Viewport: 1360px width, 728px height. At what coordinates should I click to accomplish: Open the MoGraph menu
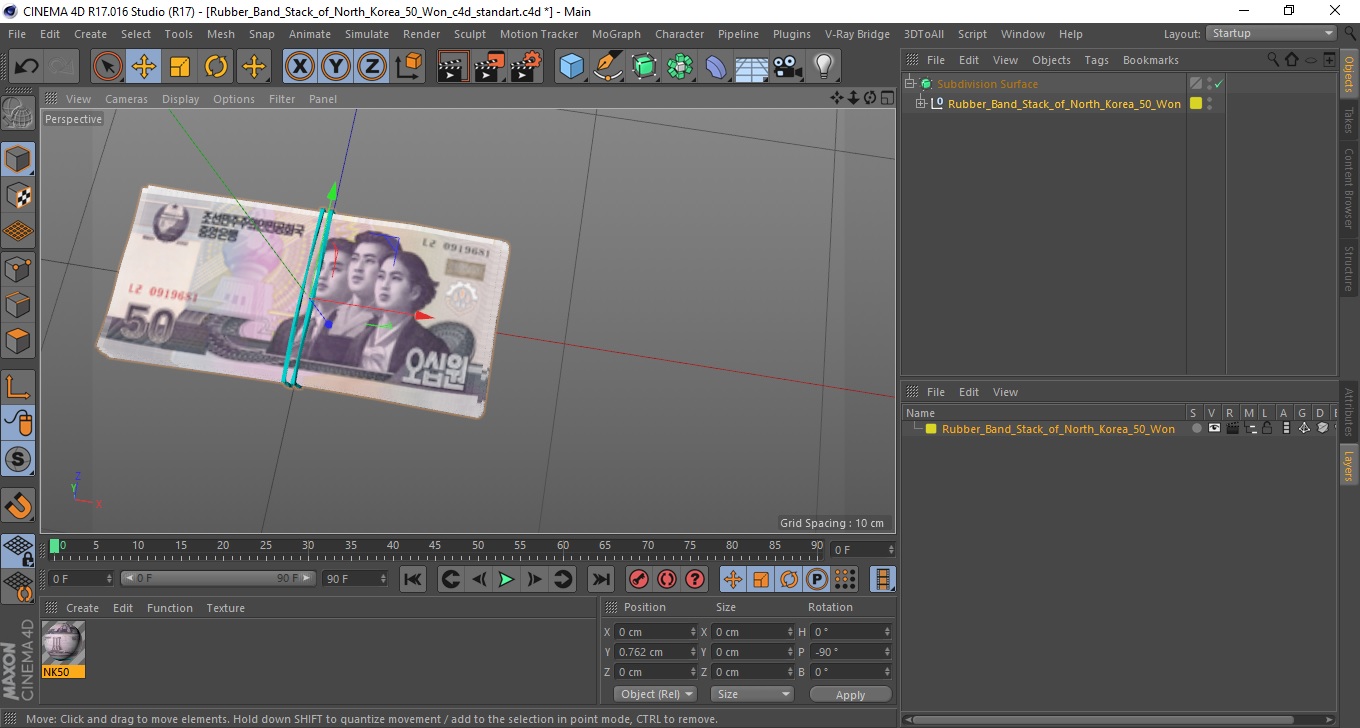pos(616,34)
